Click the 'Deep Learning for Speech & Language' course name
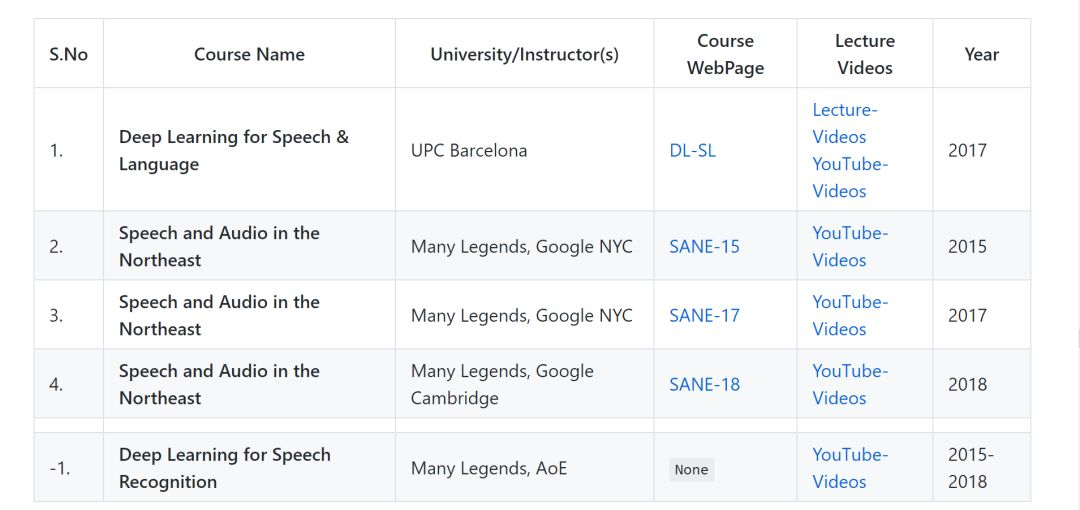The image size is (1080, 510). tap(233, 151)
